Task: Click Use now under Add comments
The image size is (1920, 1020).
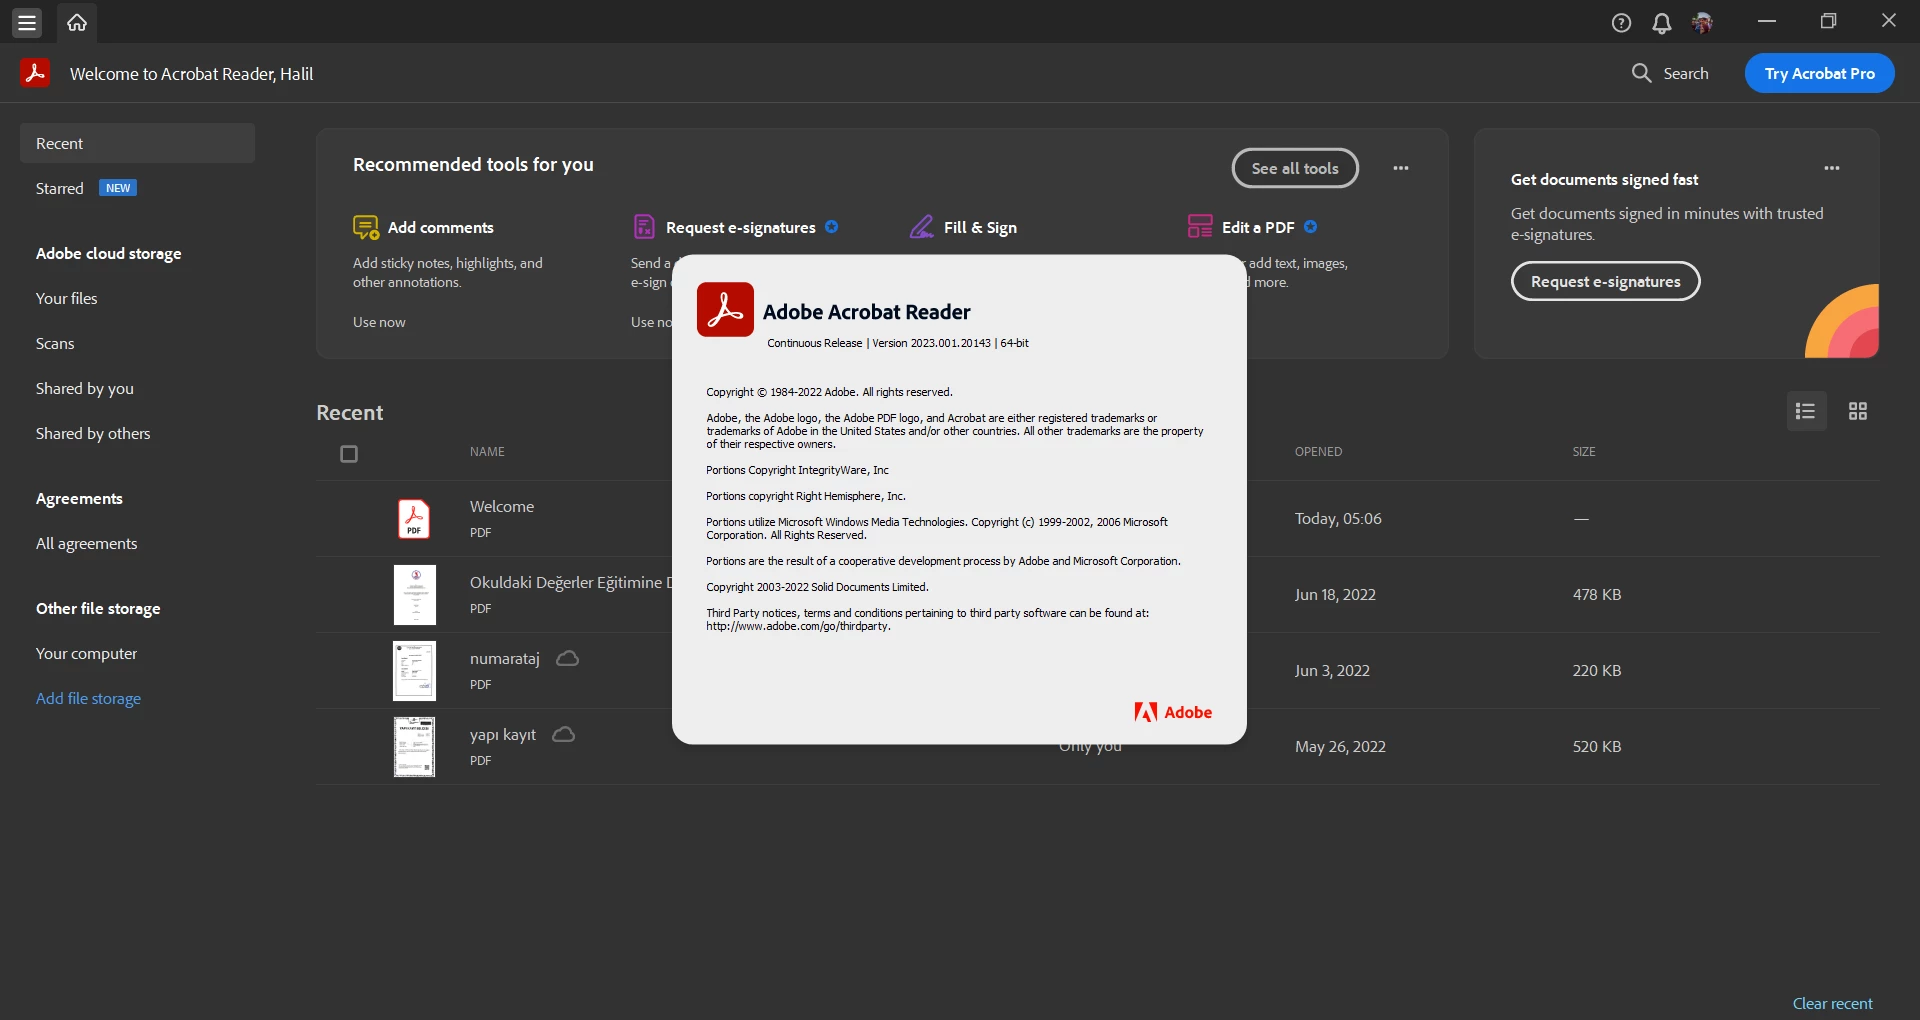Action: tap(379, 322)
